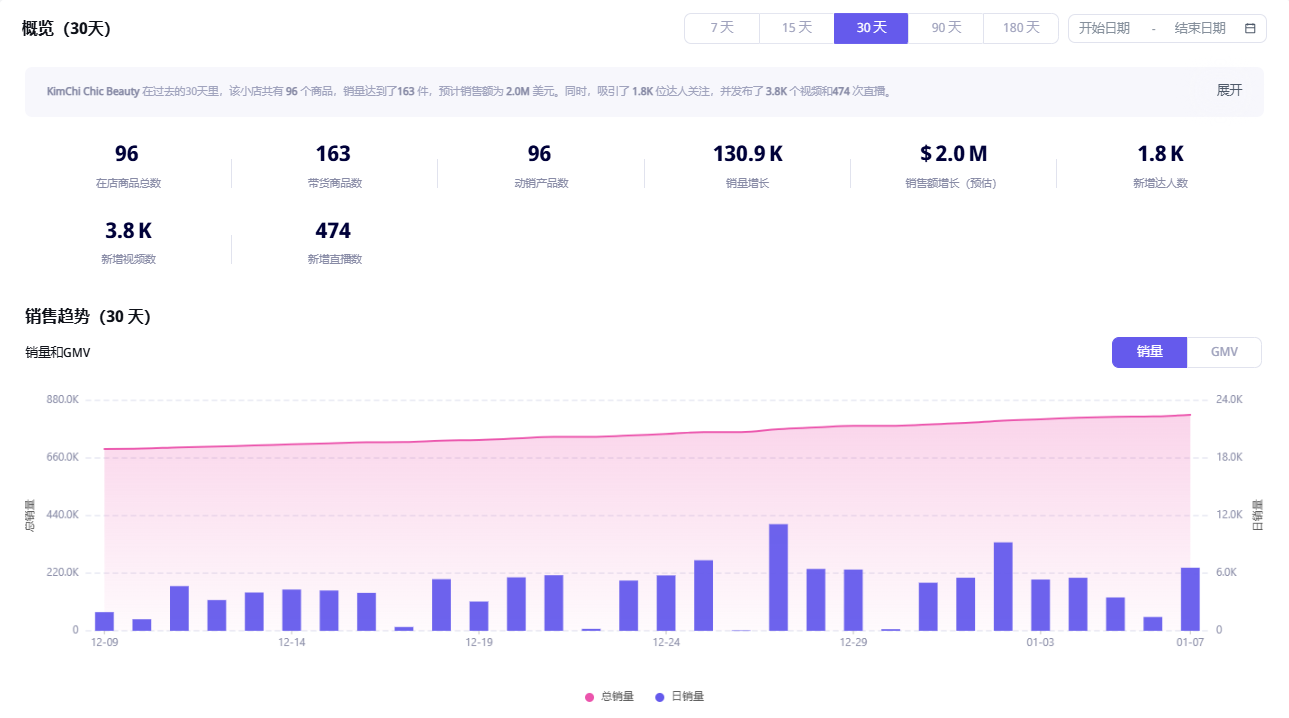Image resolution: width=1289 pixels, height=718 pixels.
Task: Click the 130.9 K 销量增长 metric
Action: [x=747, y=154]
